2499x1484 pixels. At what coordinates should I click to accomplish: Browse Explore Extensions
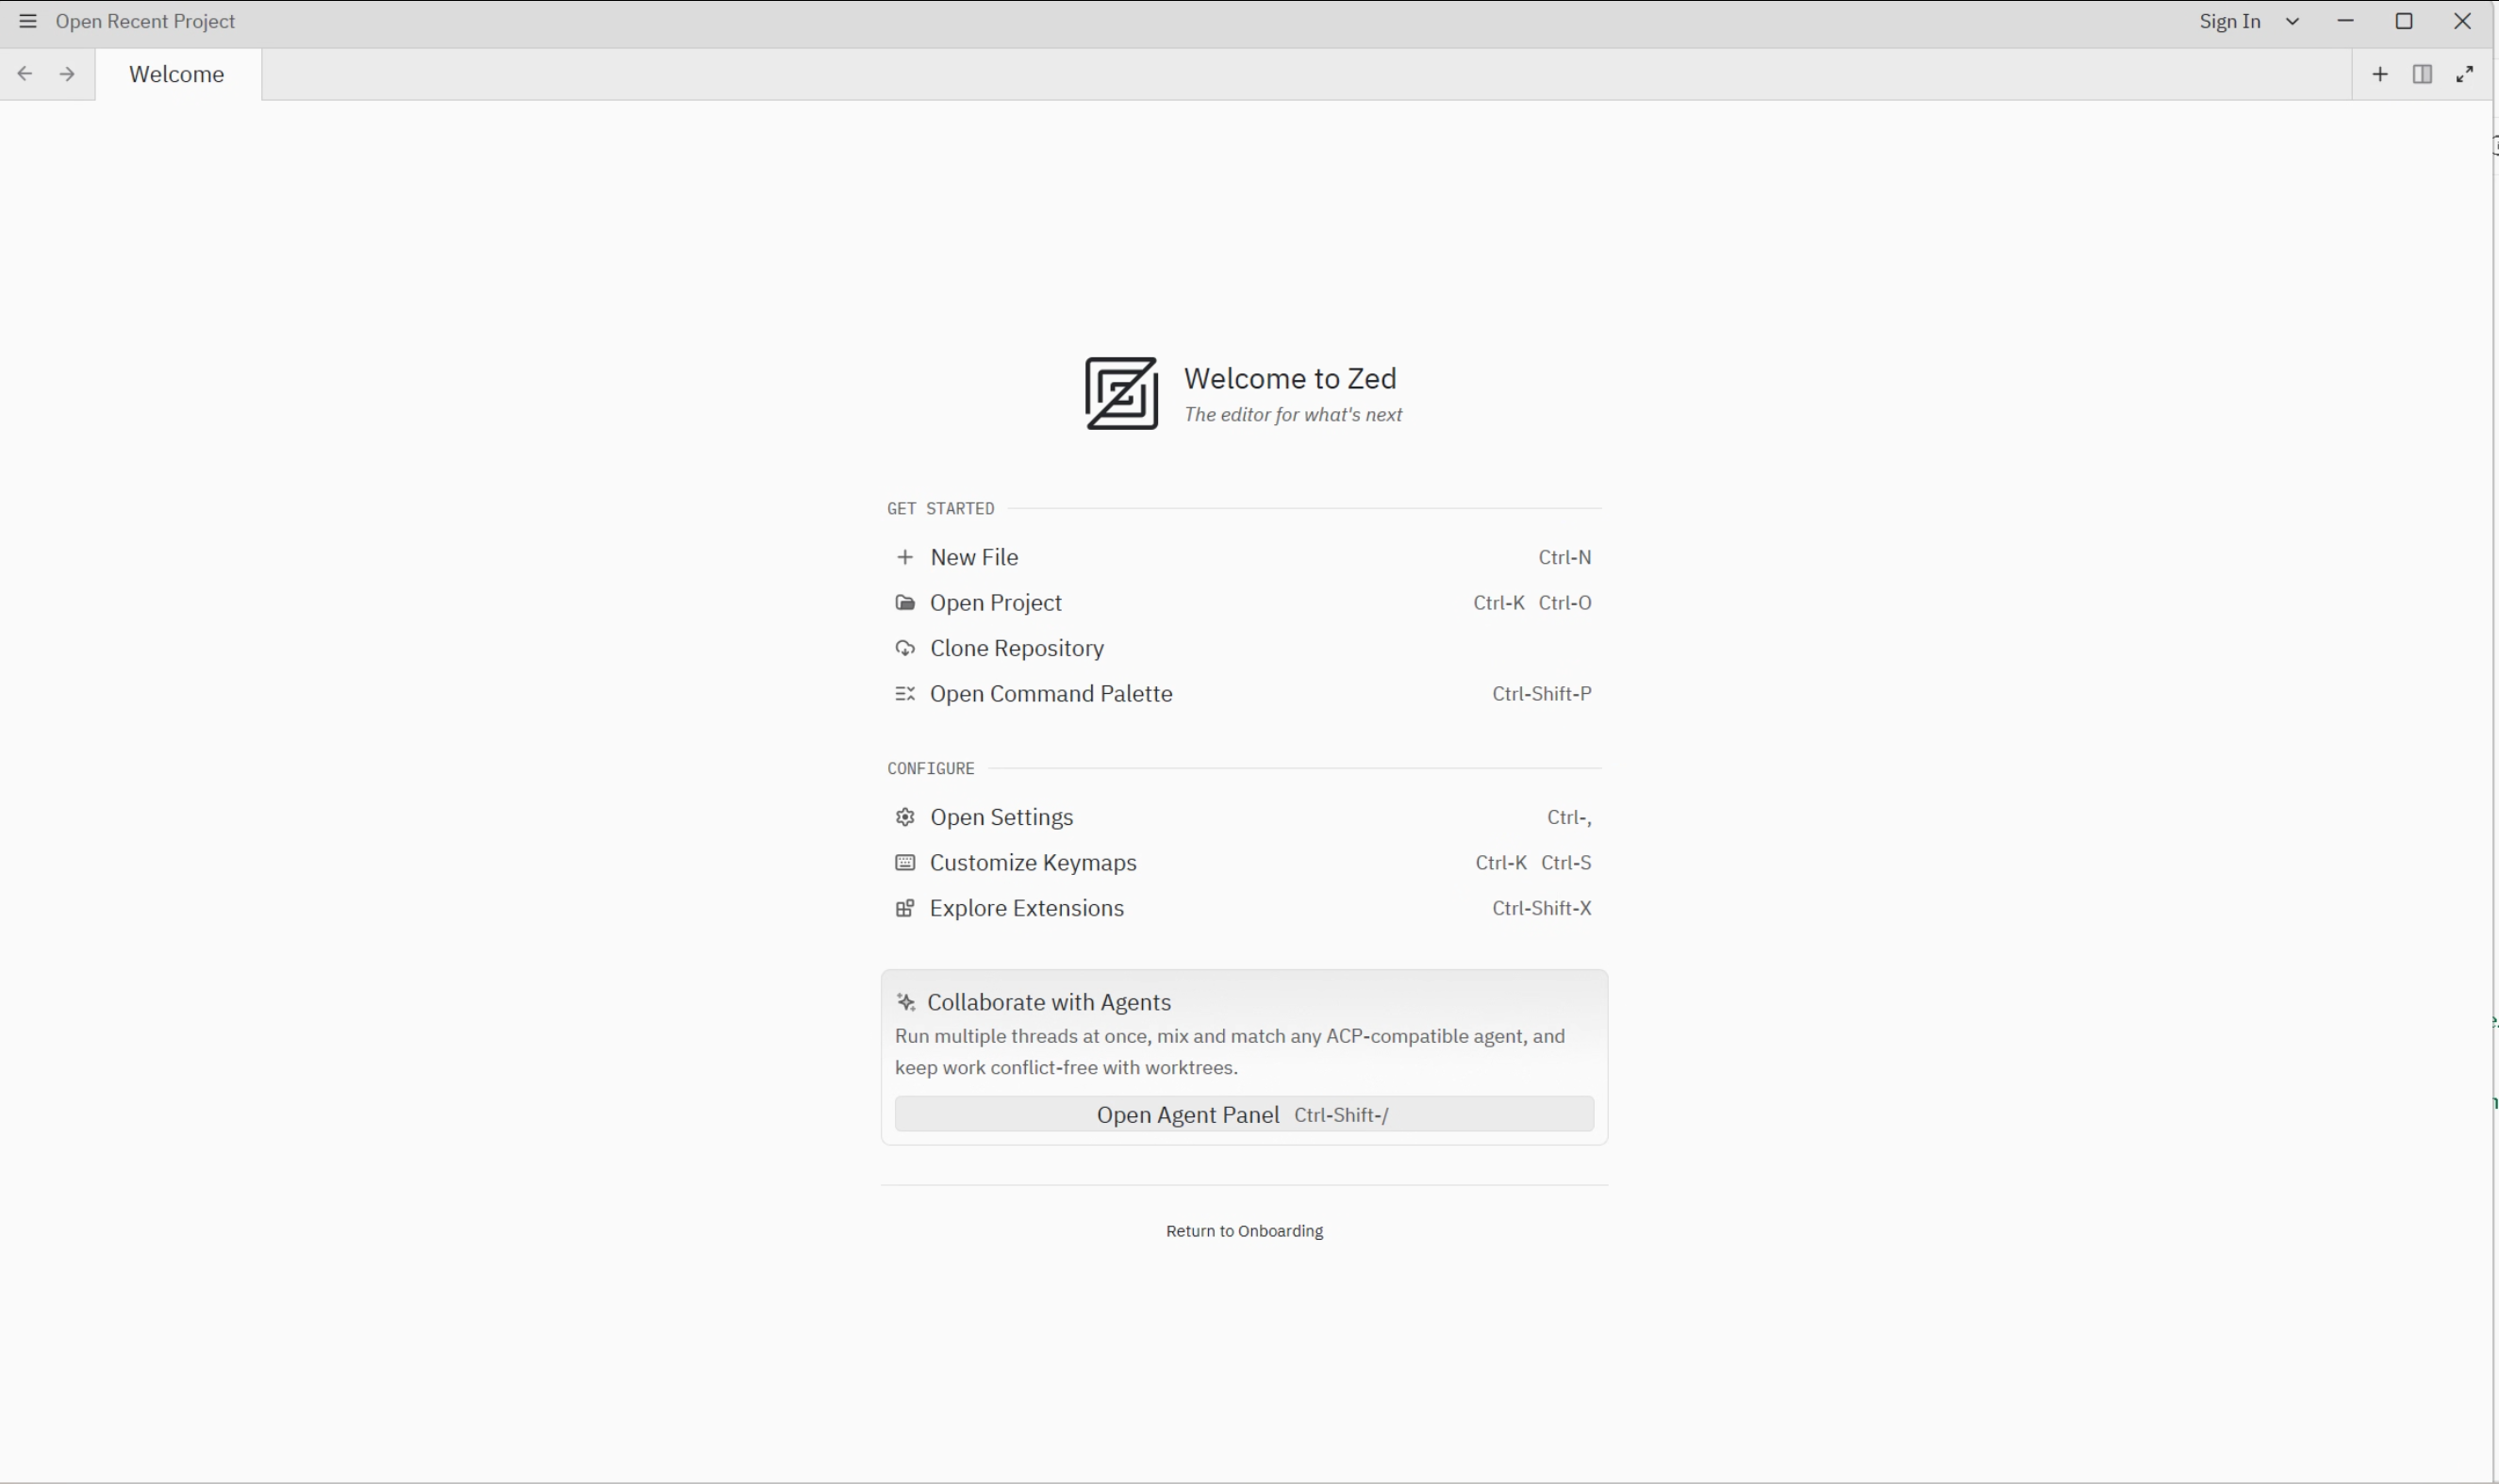(x=1244, y=908)
